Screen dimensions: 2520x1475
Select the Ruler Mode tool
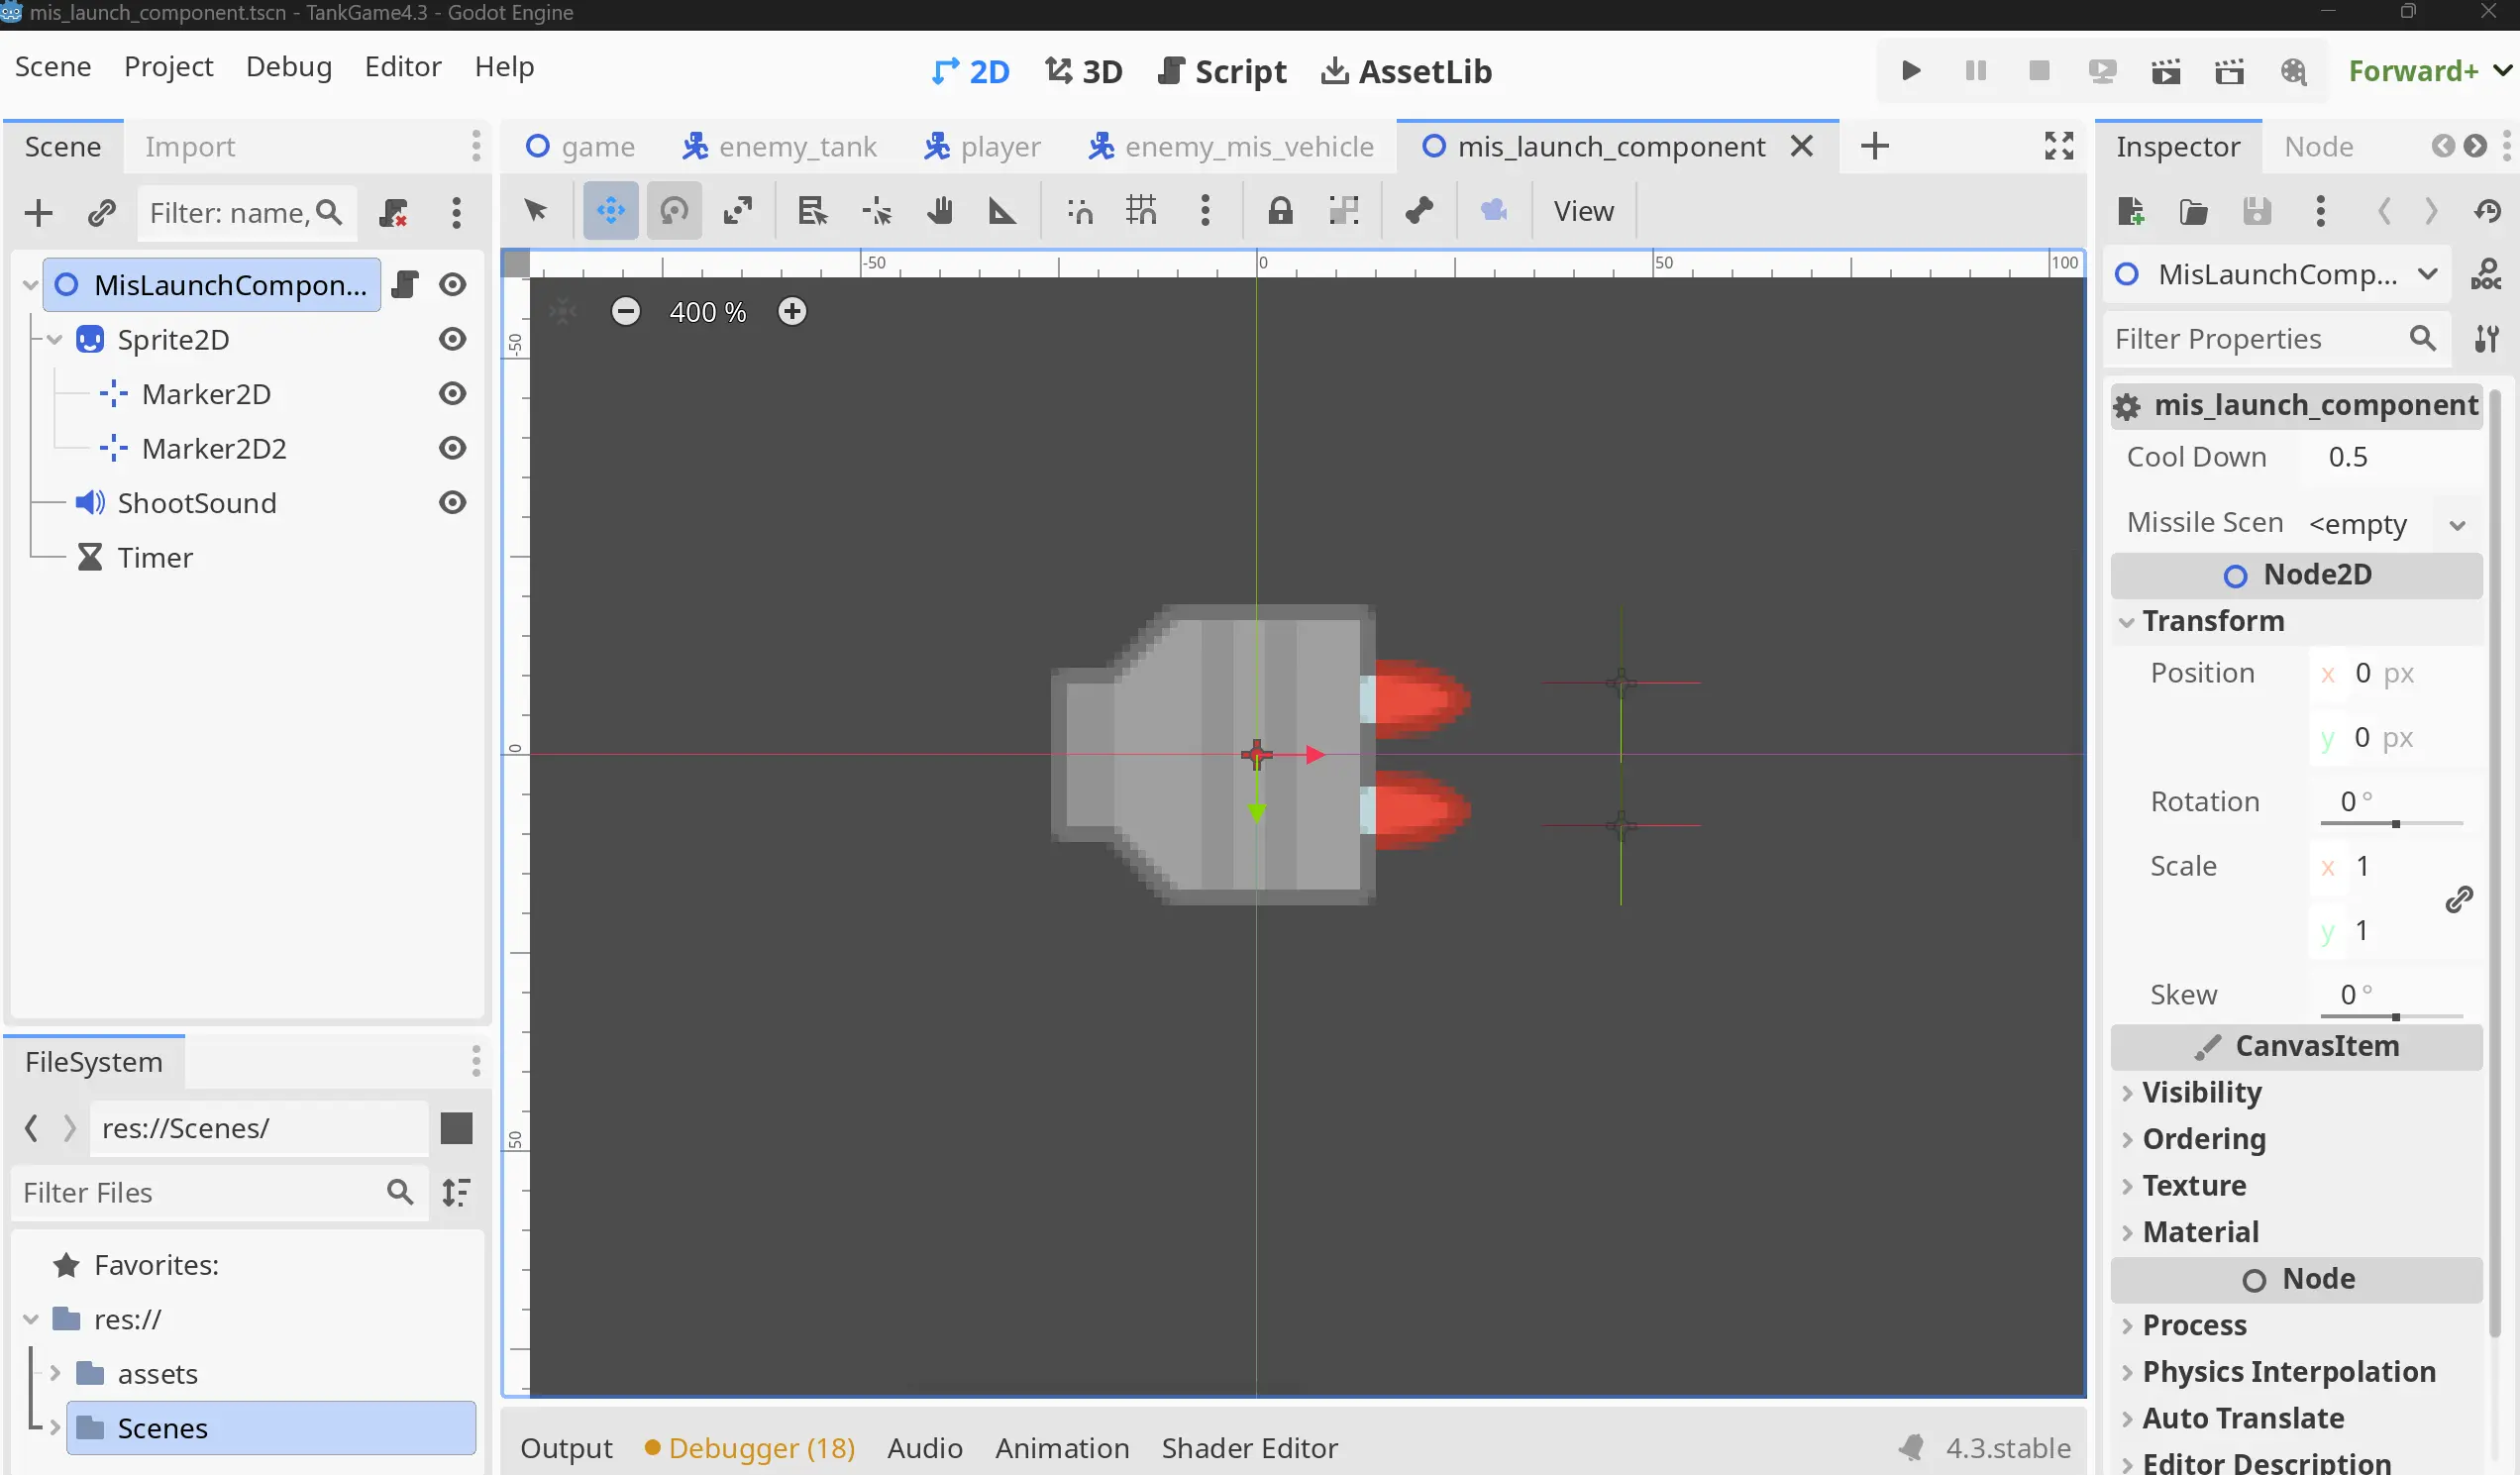[x=1002, y=211]
